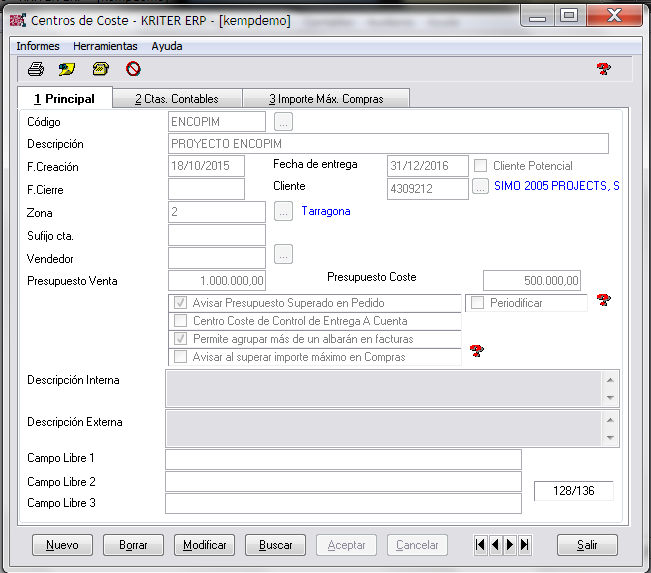Open the Ayuda menu

pyautogui.click(x=166, y=46)
